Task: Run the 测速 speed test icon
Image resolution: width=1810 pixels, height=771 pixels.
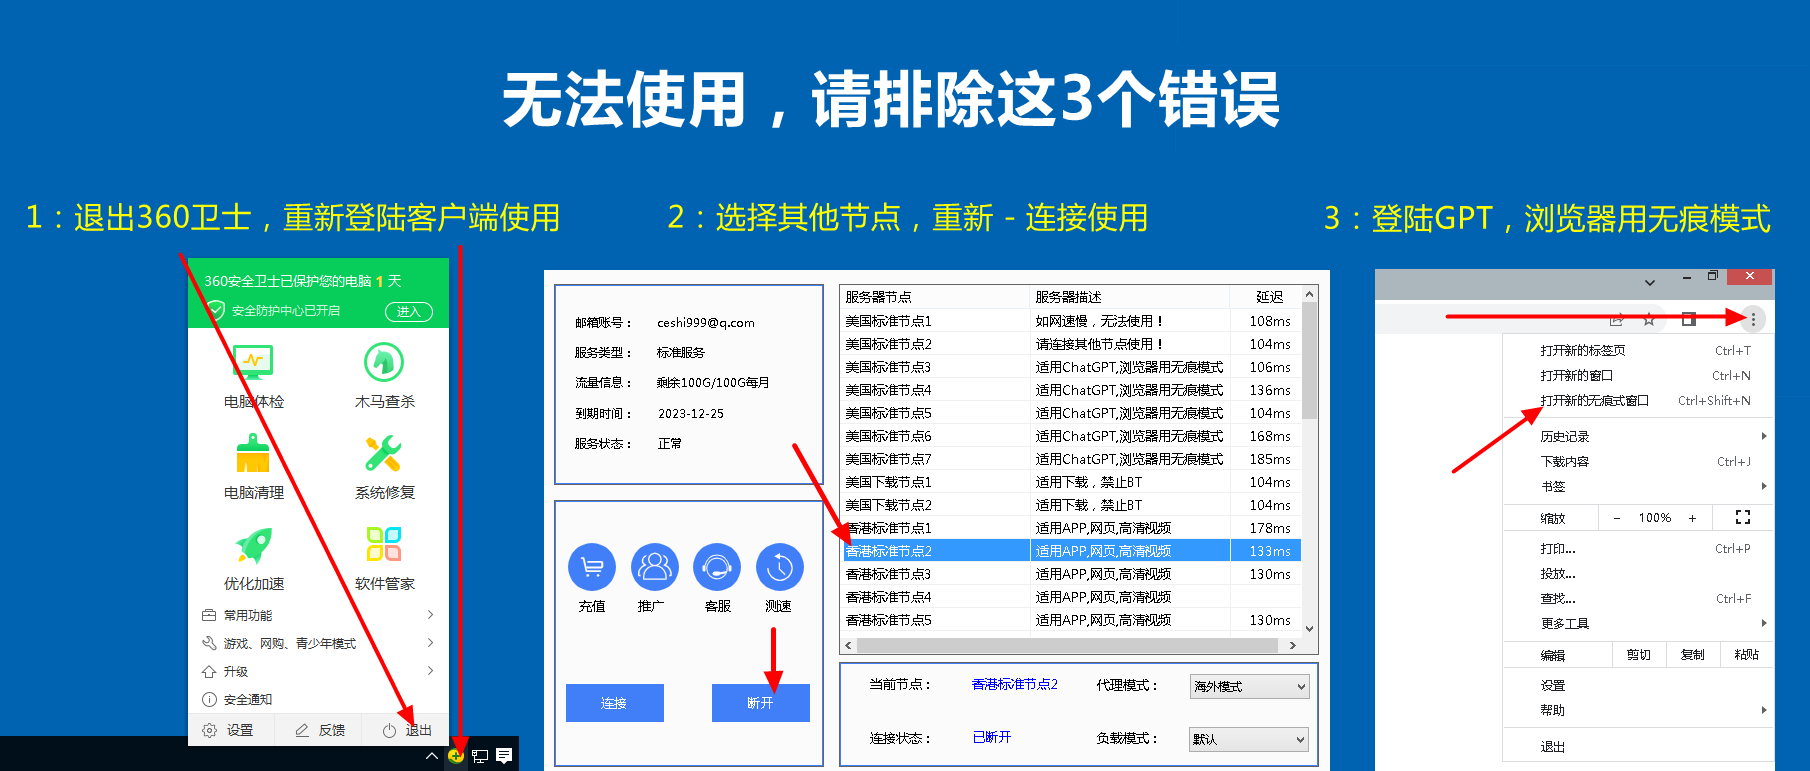Action: tap(779, 568)
